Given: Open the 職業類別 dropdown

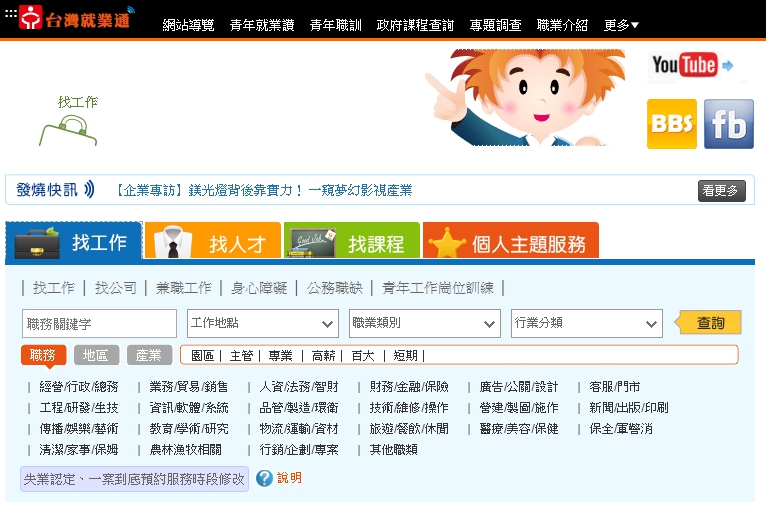Looking at the screenshot, I should (425, 323).
